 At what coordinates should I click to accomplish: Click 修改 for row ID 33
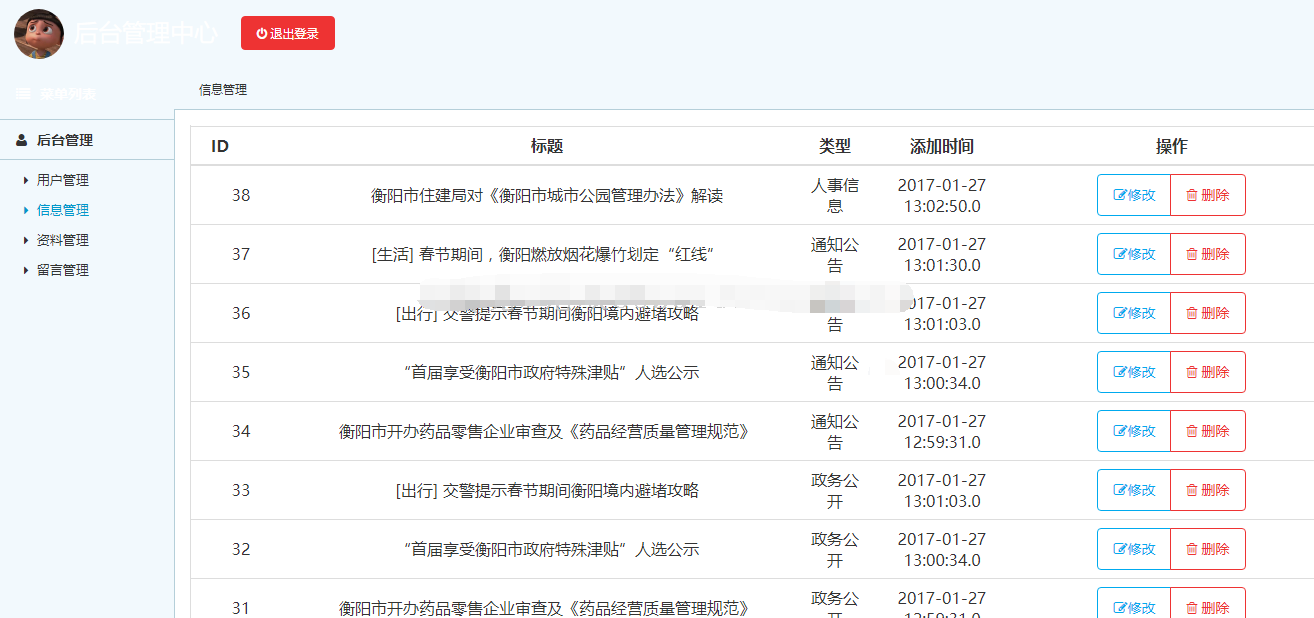point(1134,490)
